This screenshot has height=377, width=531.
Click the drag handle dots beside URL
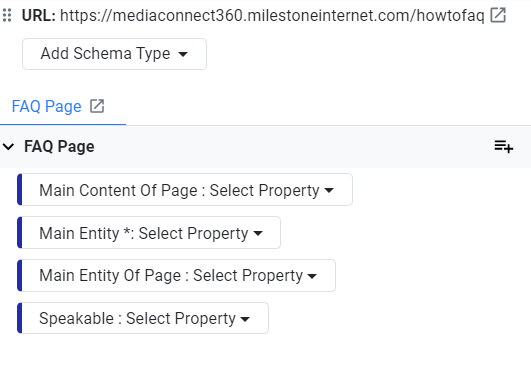click(x=7, y=15)
